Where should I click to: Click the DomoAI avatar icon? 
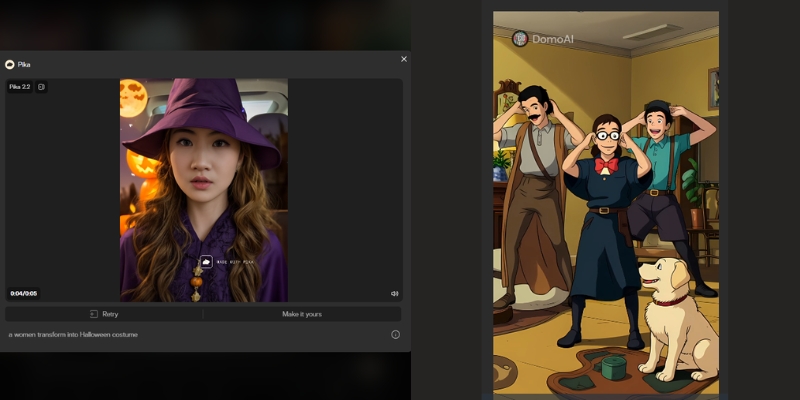520,39
